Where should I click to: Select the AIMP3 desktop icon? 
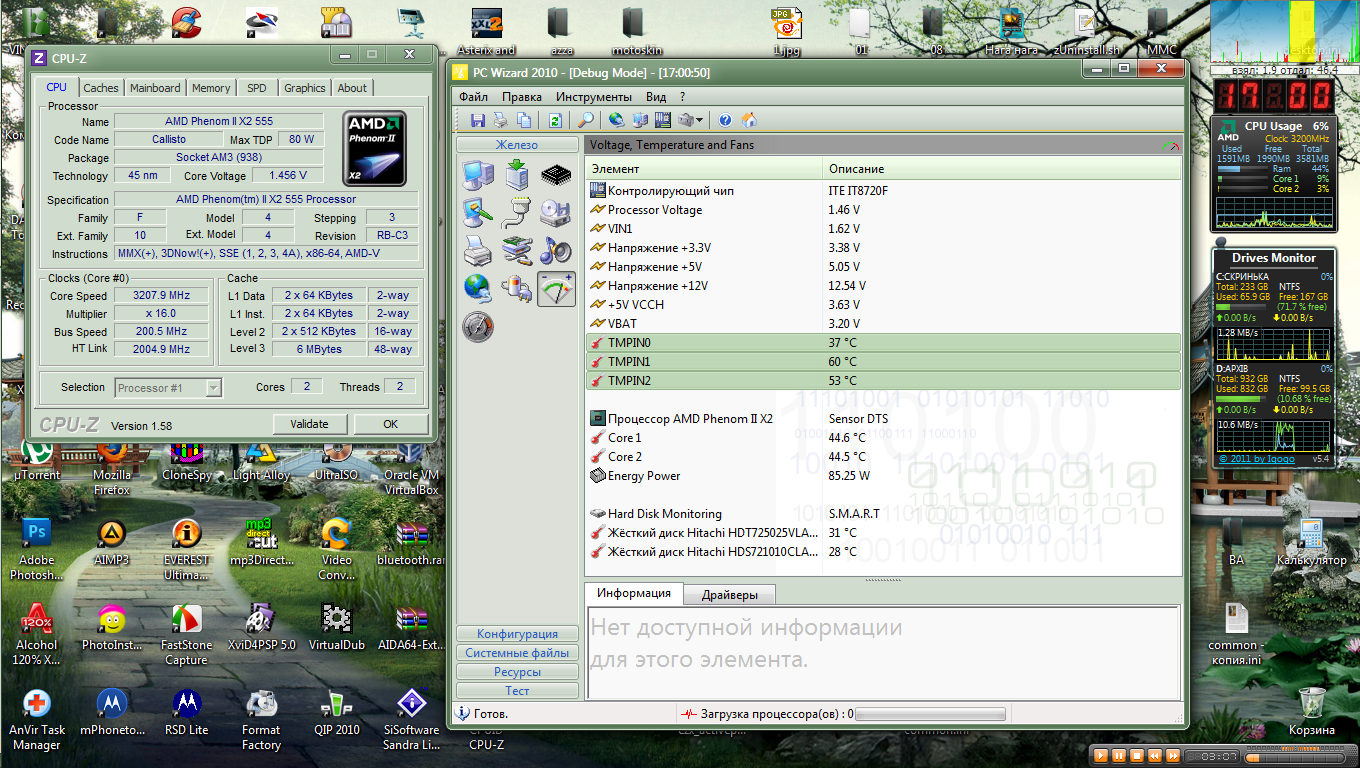(x=112, y=543)
